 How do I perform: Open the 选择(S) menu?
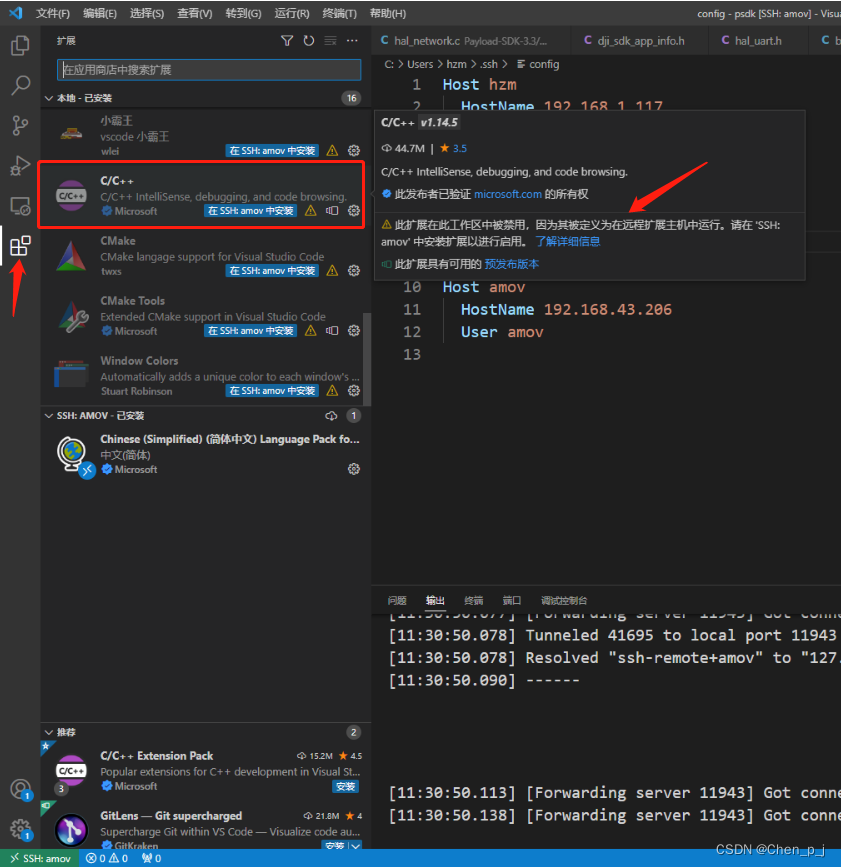tap(147, 13)
